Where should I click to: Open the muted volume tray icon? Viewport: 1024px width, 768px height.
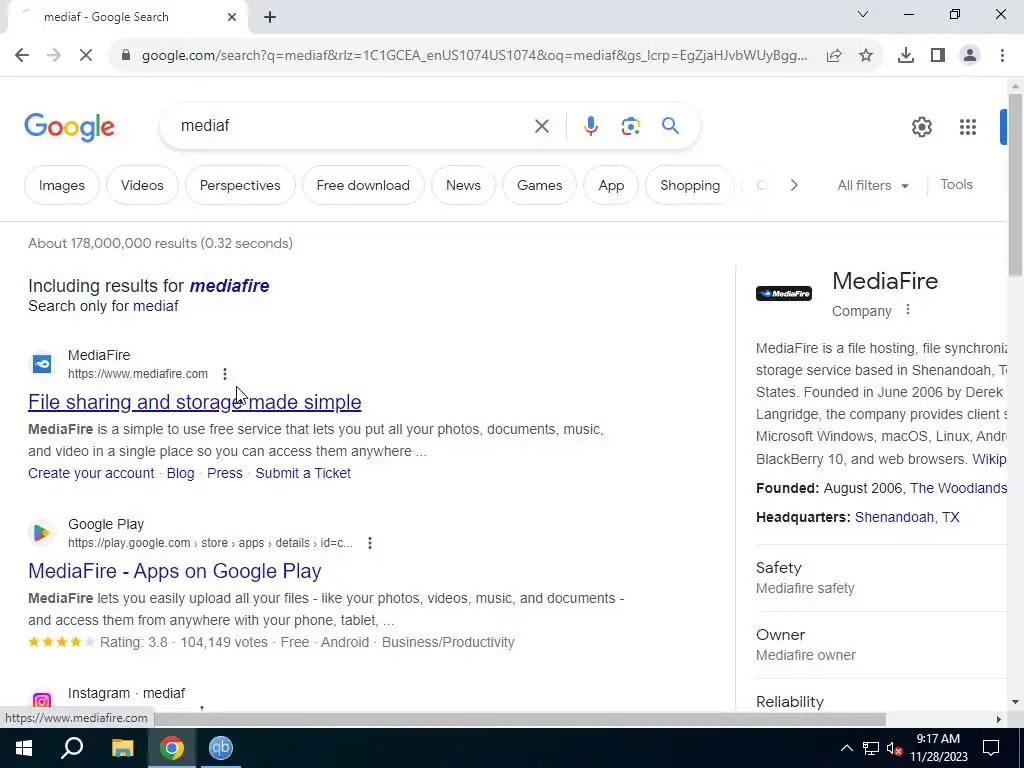pos(894,748)
